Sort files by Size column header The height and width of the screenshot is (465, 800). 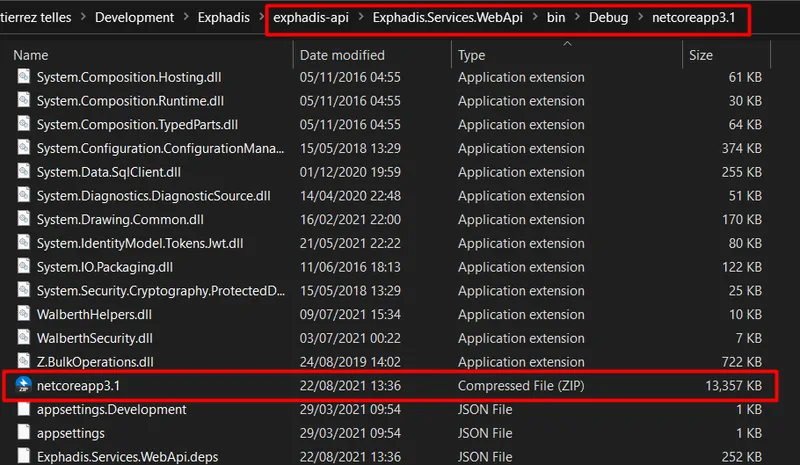tap(701, 55)
